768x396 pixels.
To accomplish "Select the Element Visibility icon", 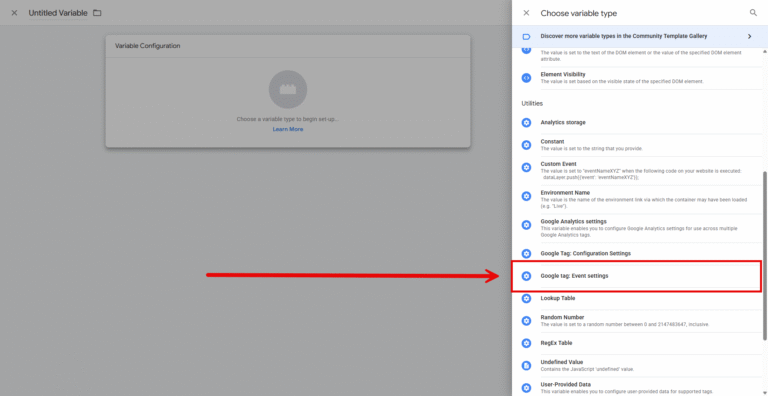I will coord(526,77).
